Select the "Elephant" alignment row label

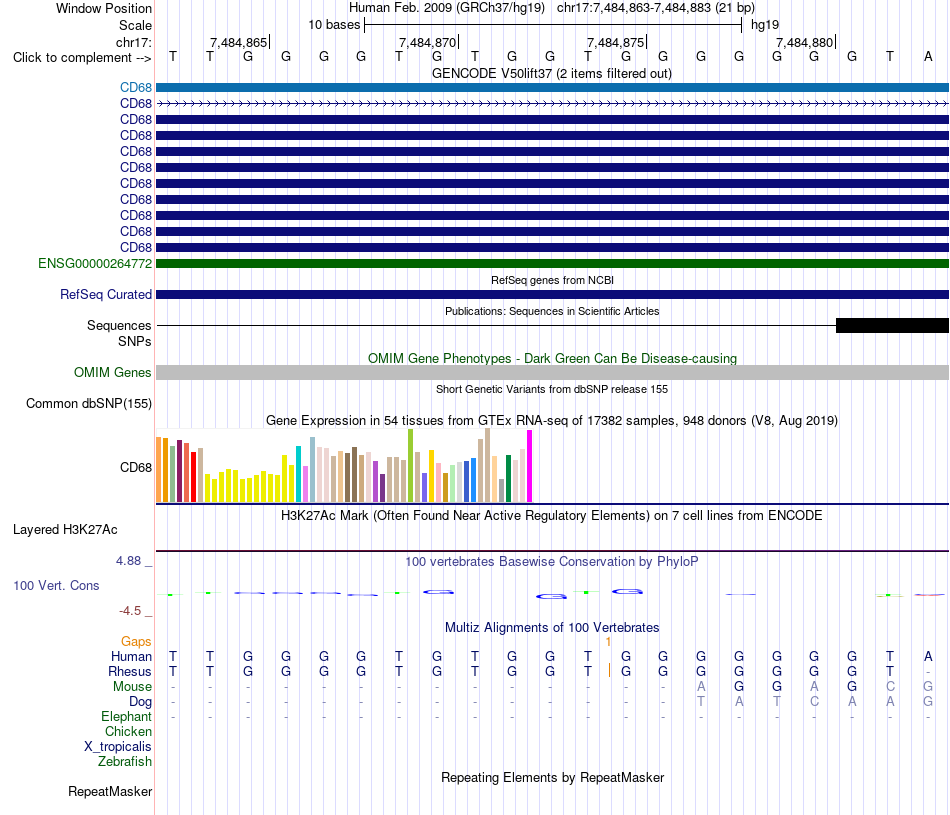tap(126, 716)
